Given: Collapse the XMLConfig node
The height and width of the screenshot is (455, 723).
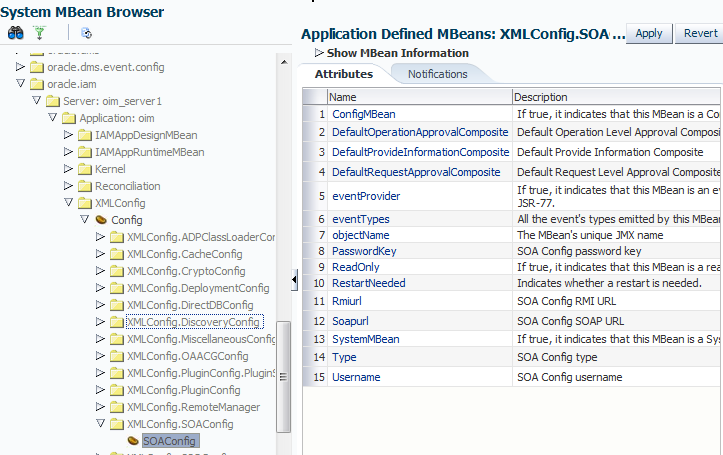Looking at the screenshot, I should pyautogui.click(x=69, y=202).
